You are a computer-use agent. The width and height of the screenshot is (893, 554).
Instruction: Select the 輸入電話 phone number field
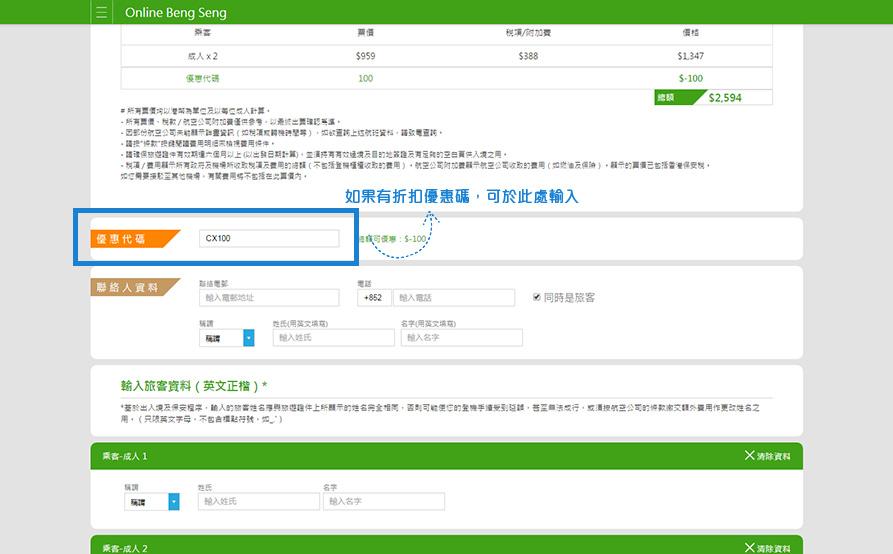[453, 298]
